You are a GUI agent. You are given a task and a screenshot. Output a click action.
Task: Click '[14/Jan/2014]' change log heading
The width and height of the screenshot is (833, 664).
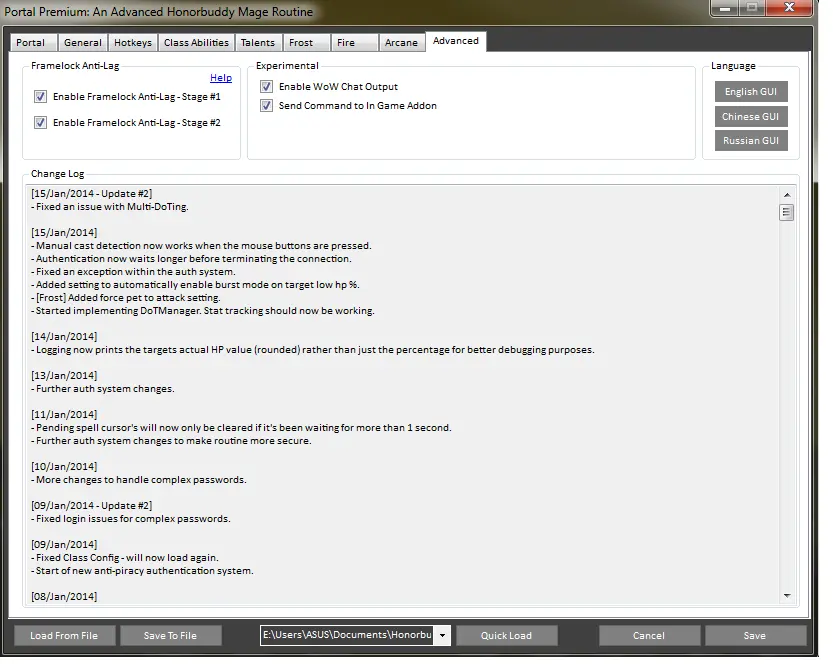pyautogui.click(x=64, y=337)
